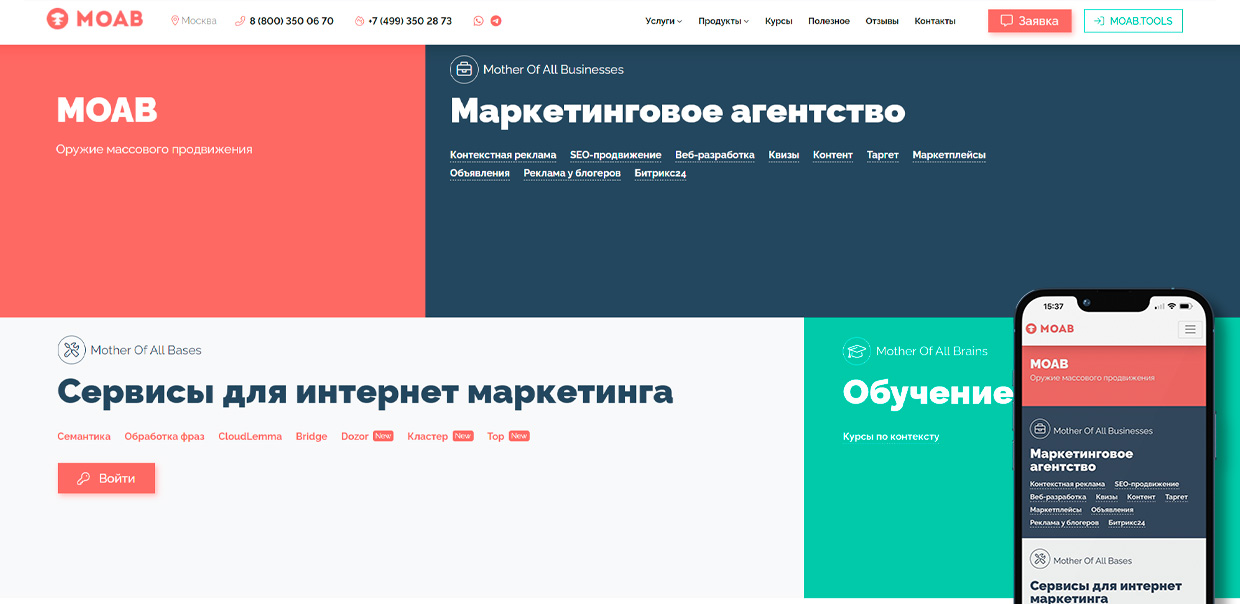Open the Dozor tool link
1240x604 pixels.
tap(355, 437)
